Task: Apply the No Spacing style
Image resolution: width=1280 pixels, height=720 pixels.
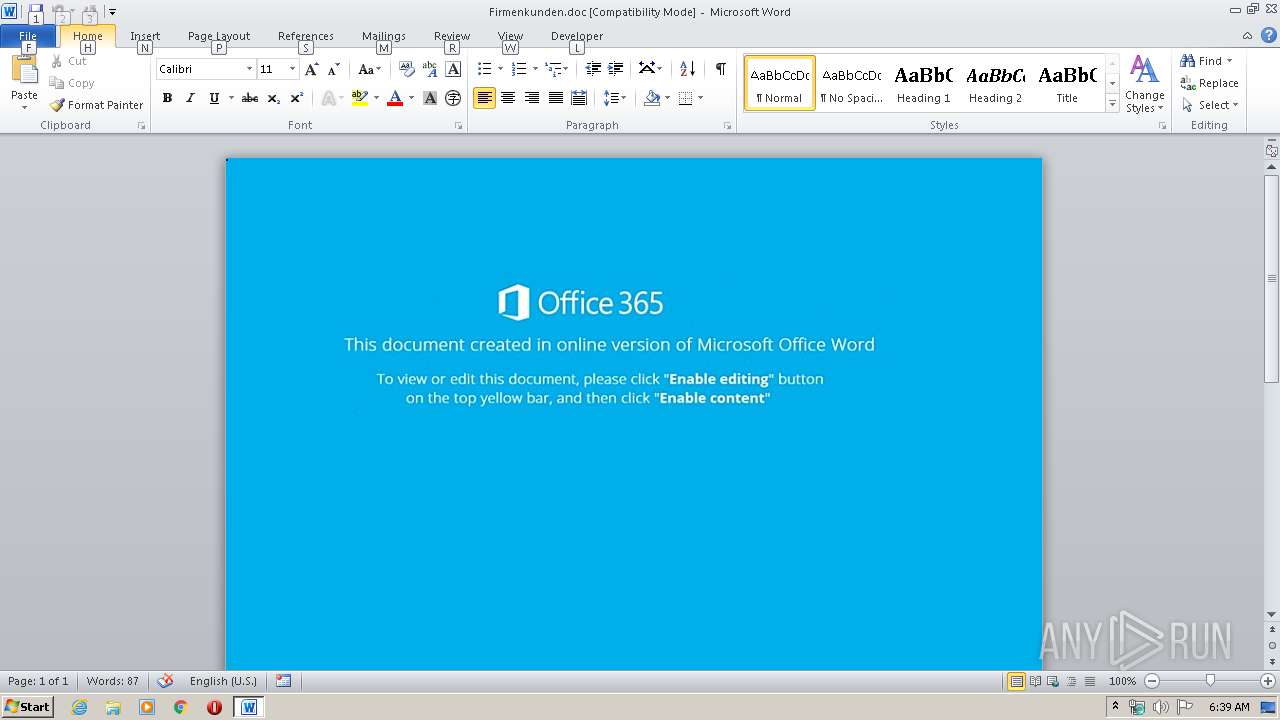Action: pos(851,83)
